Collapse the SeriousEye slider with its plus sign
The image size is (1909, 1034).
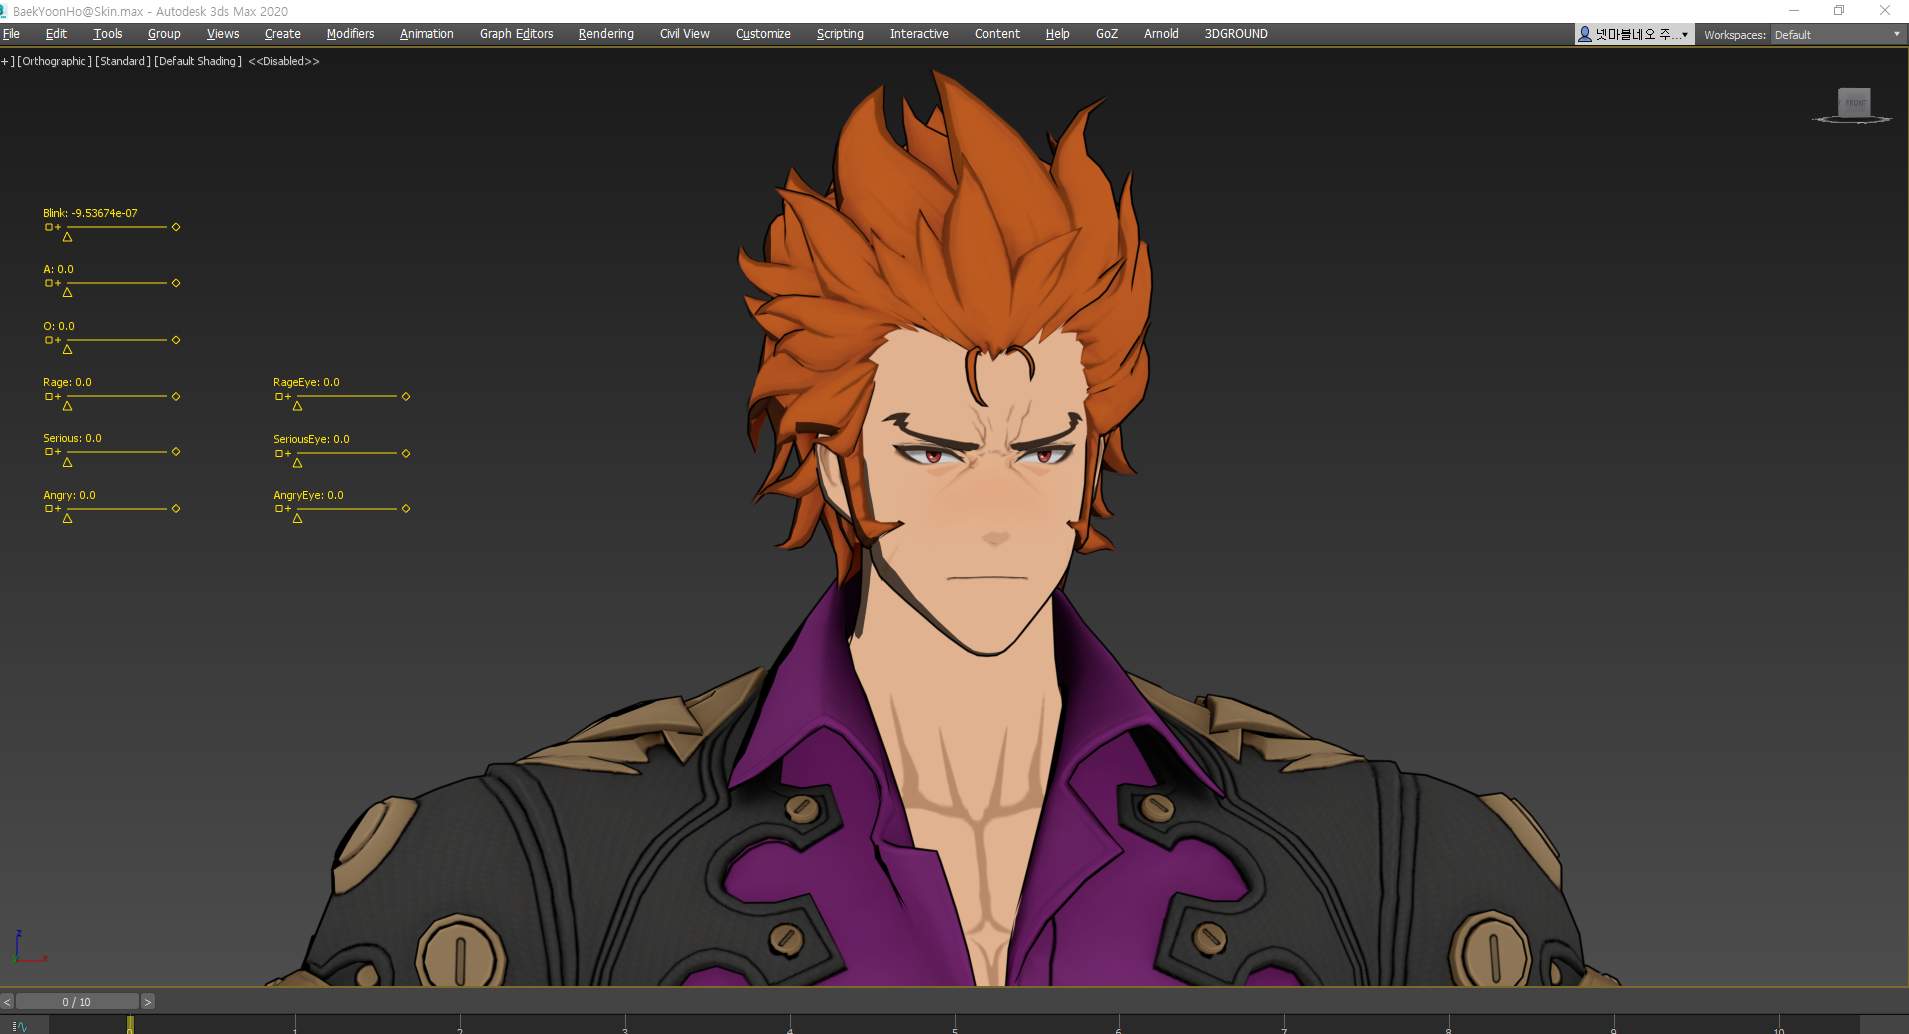288,455
